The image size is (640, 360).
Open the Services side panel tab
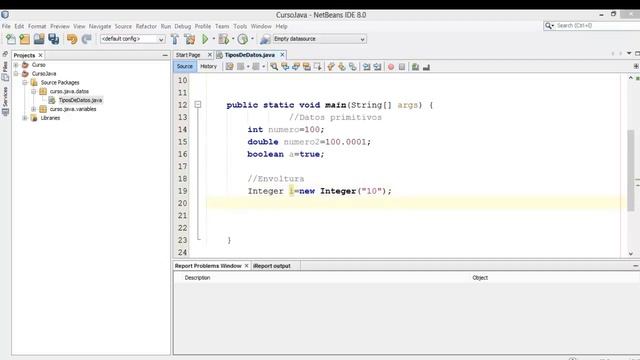[x=5, y=101]
